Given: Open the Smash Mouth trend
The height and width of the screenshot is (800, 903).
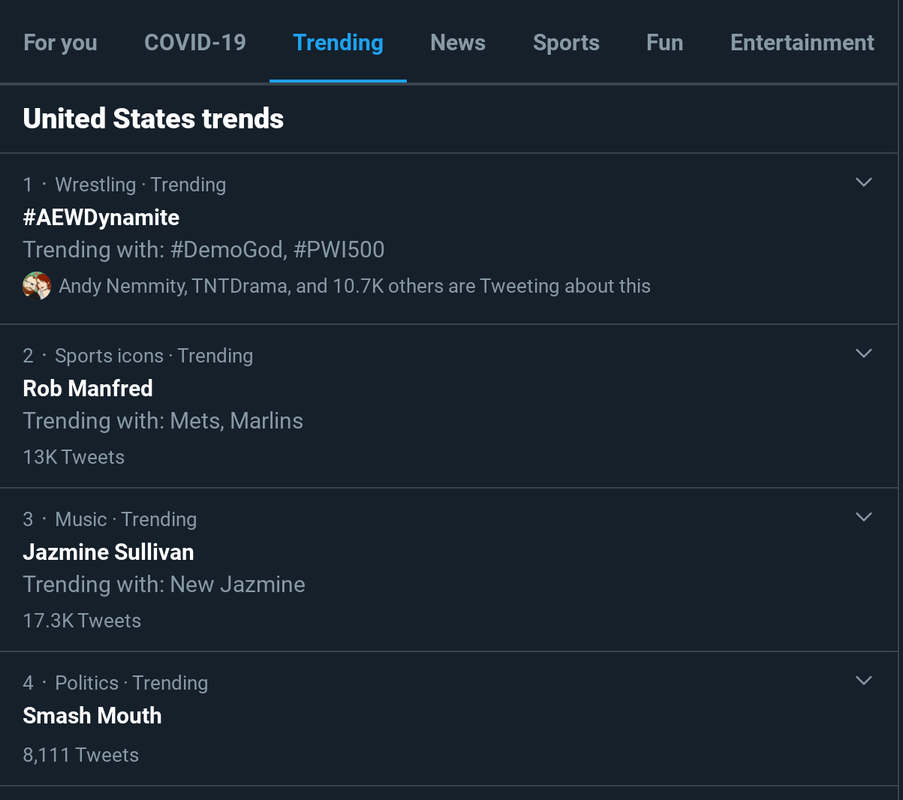Looking at the screenshot, I should 92,716.
